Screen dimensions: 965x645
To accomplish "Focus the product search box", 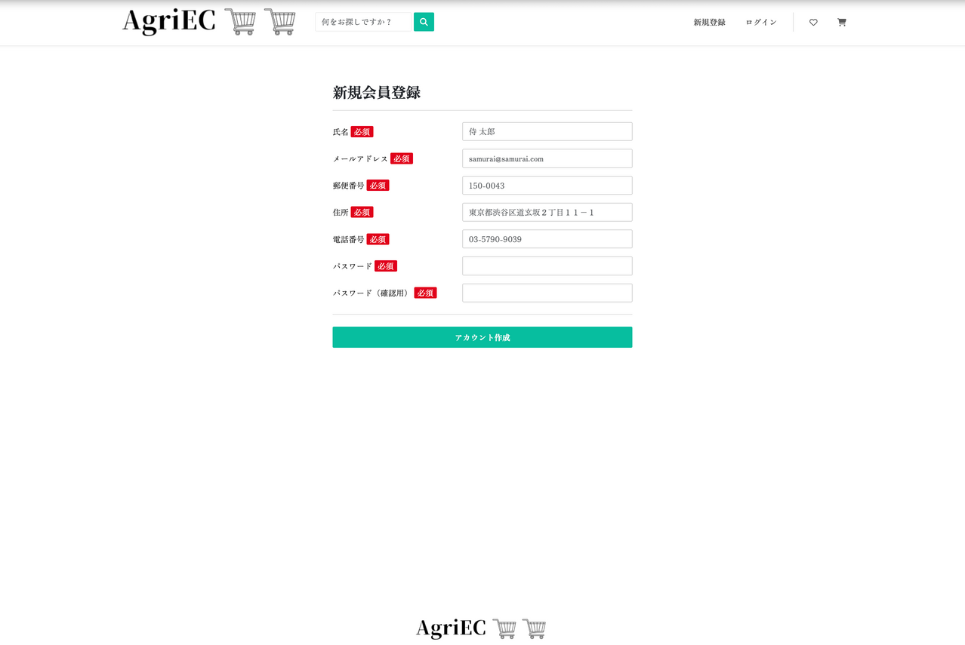I will tap(365, 22).
